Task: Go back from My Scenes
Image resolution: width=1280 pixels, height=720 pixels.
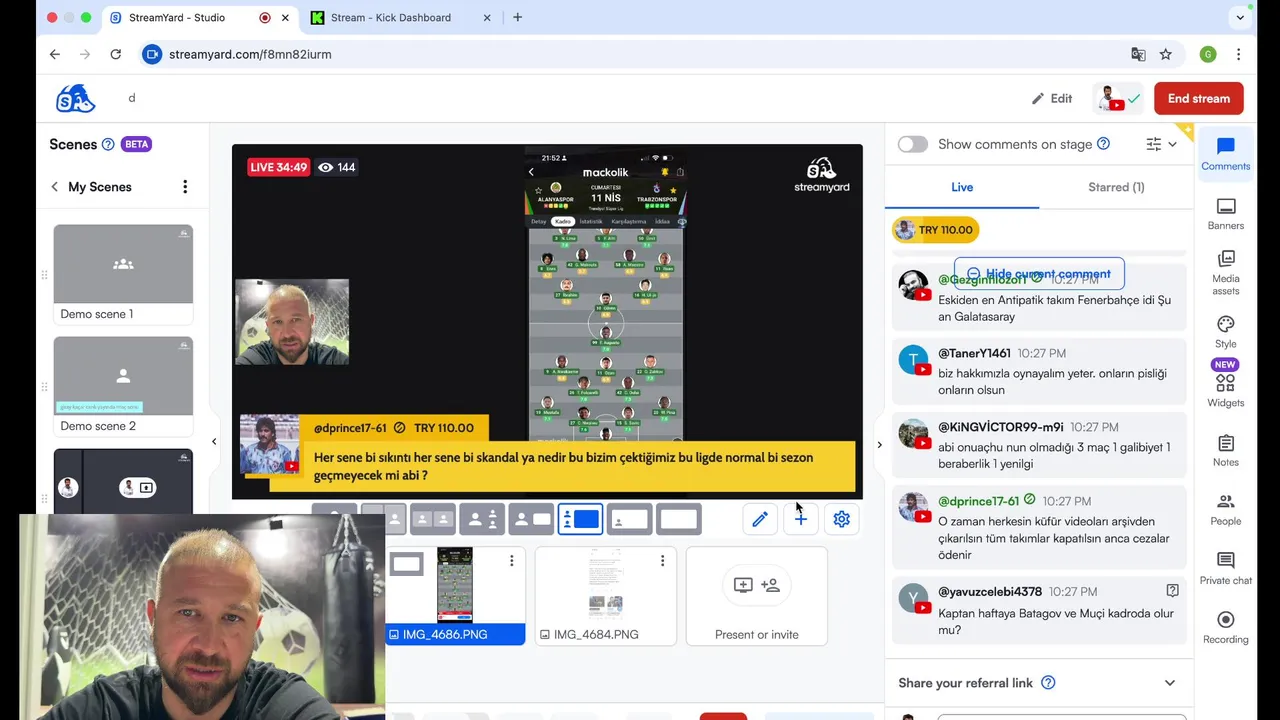Action: coord(55,187)
